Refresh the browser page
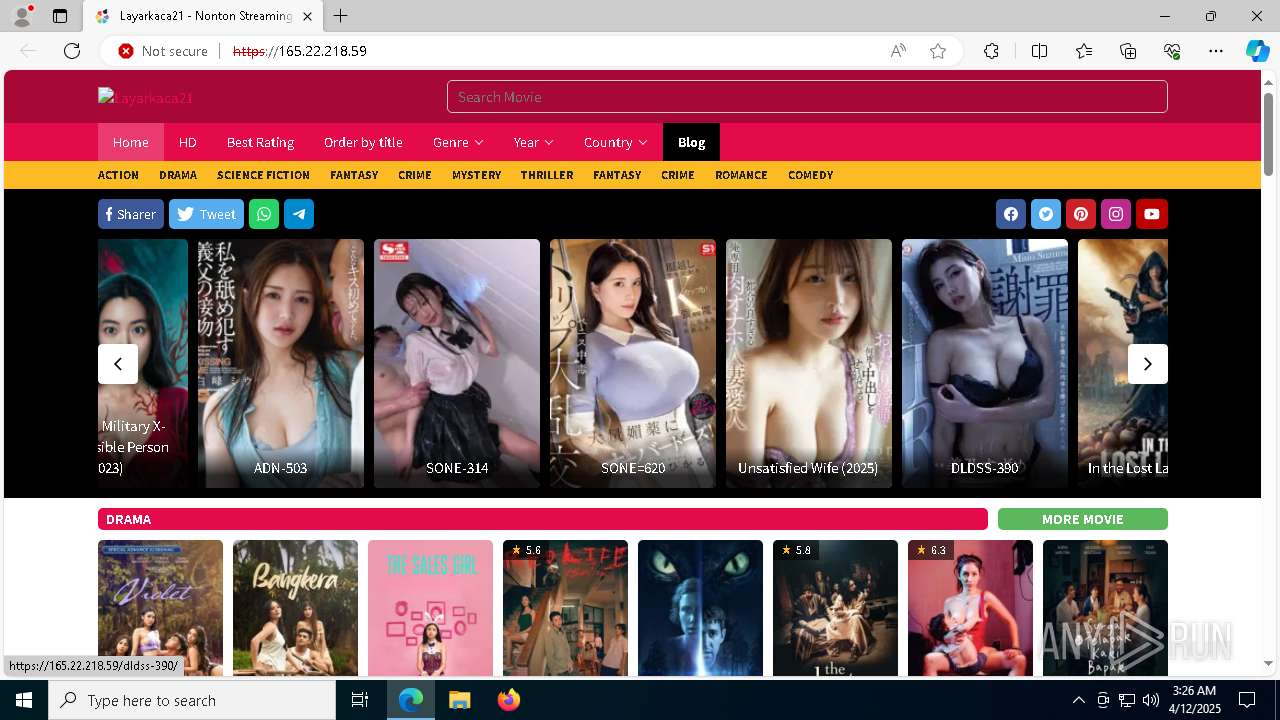Screen dimensions: 1280x720 click(x=72, y=51)
